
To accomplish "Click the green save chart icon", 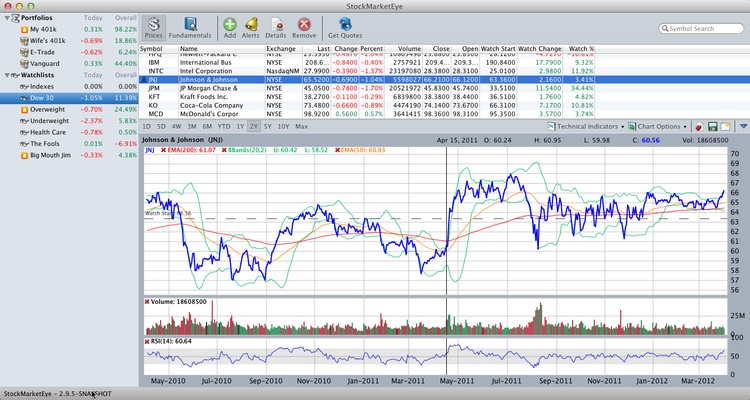I will 712,127.
